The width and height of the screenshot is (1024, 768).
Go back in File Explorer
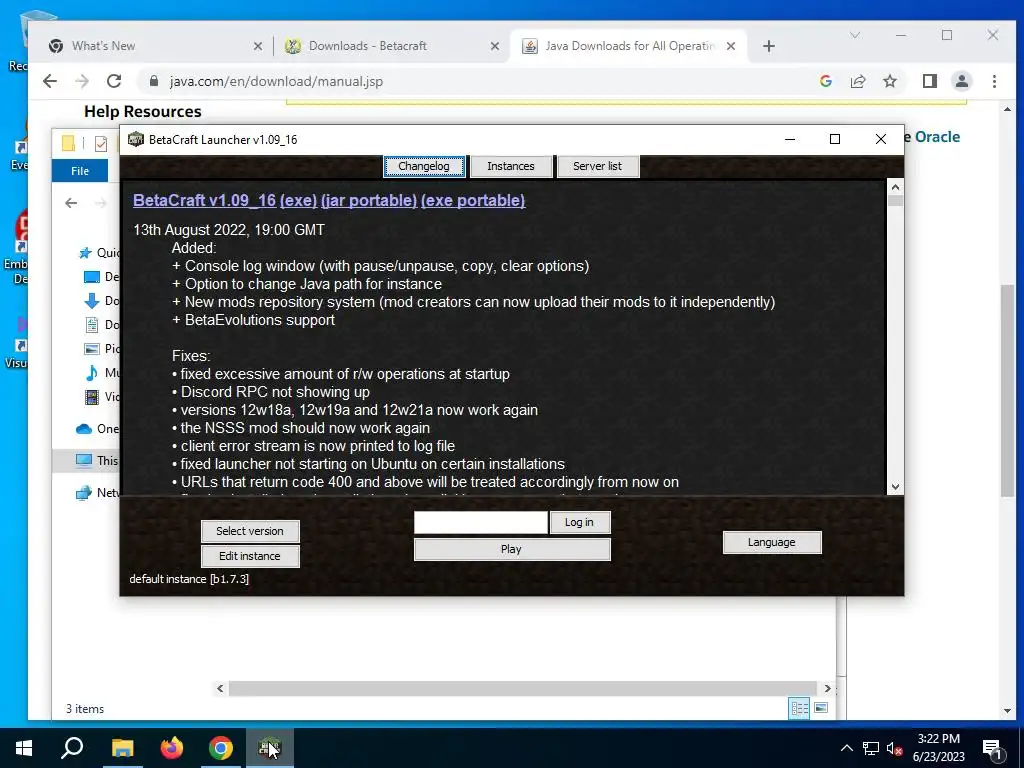click(71, 203)
